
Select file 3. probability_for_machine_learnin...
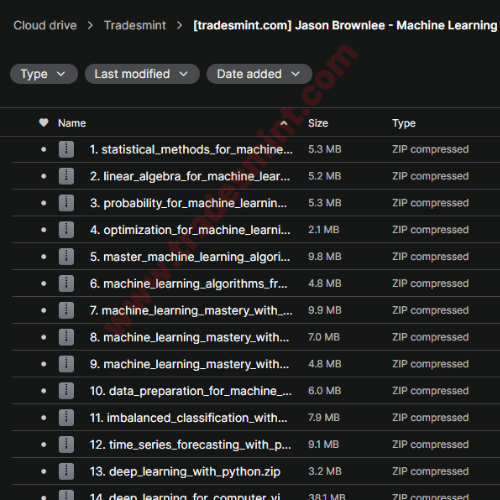tap(188, 203)
